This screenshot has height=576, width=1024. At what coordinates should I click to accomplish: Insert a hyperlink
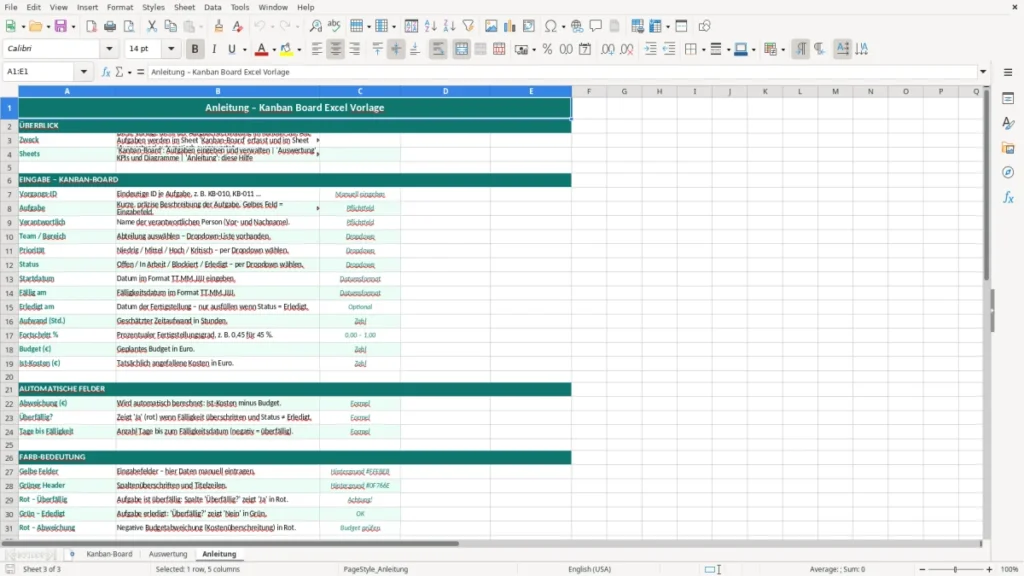coord(577,26)
